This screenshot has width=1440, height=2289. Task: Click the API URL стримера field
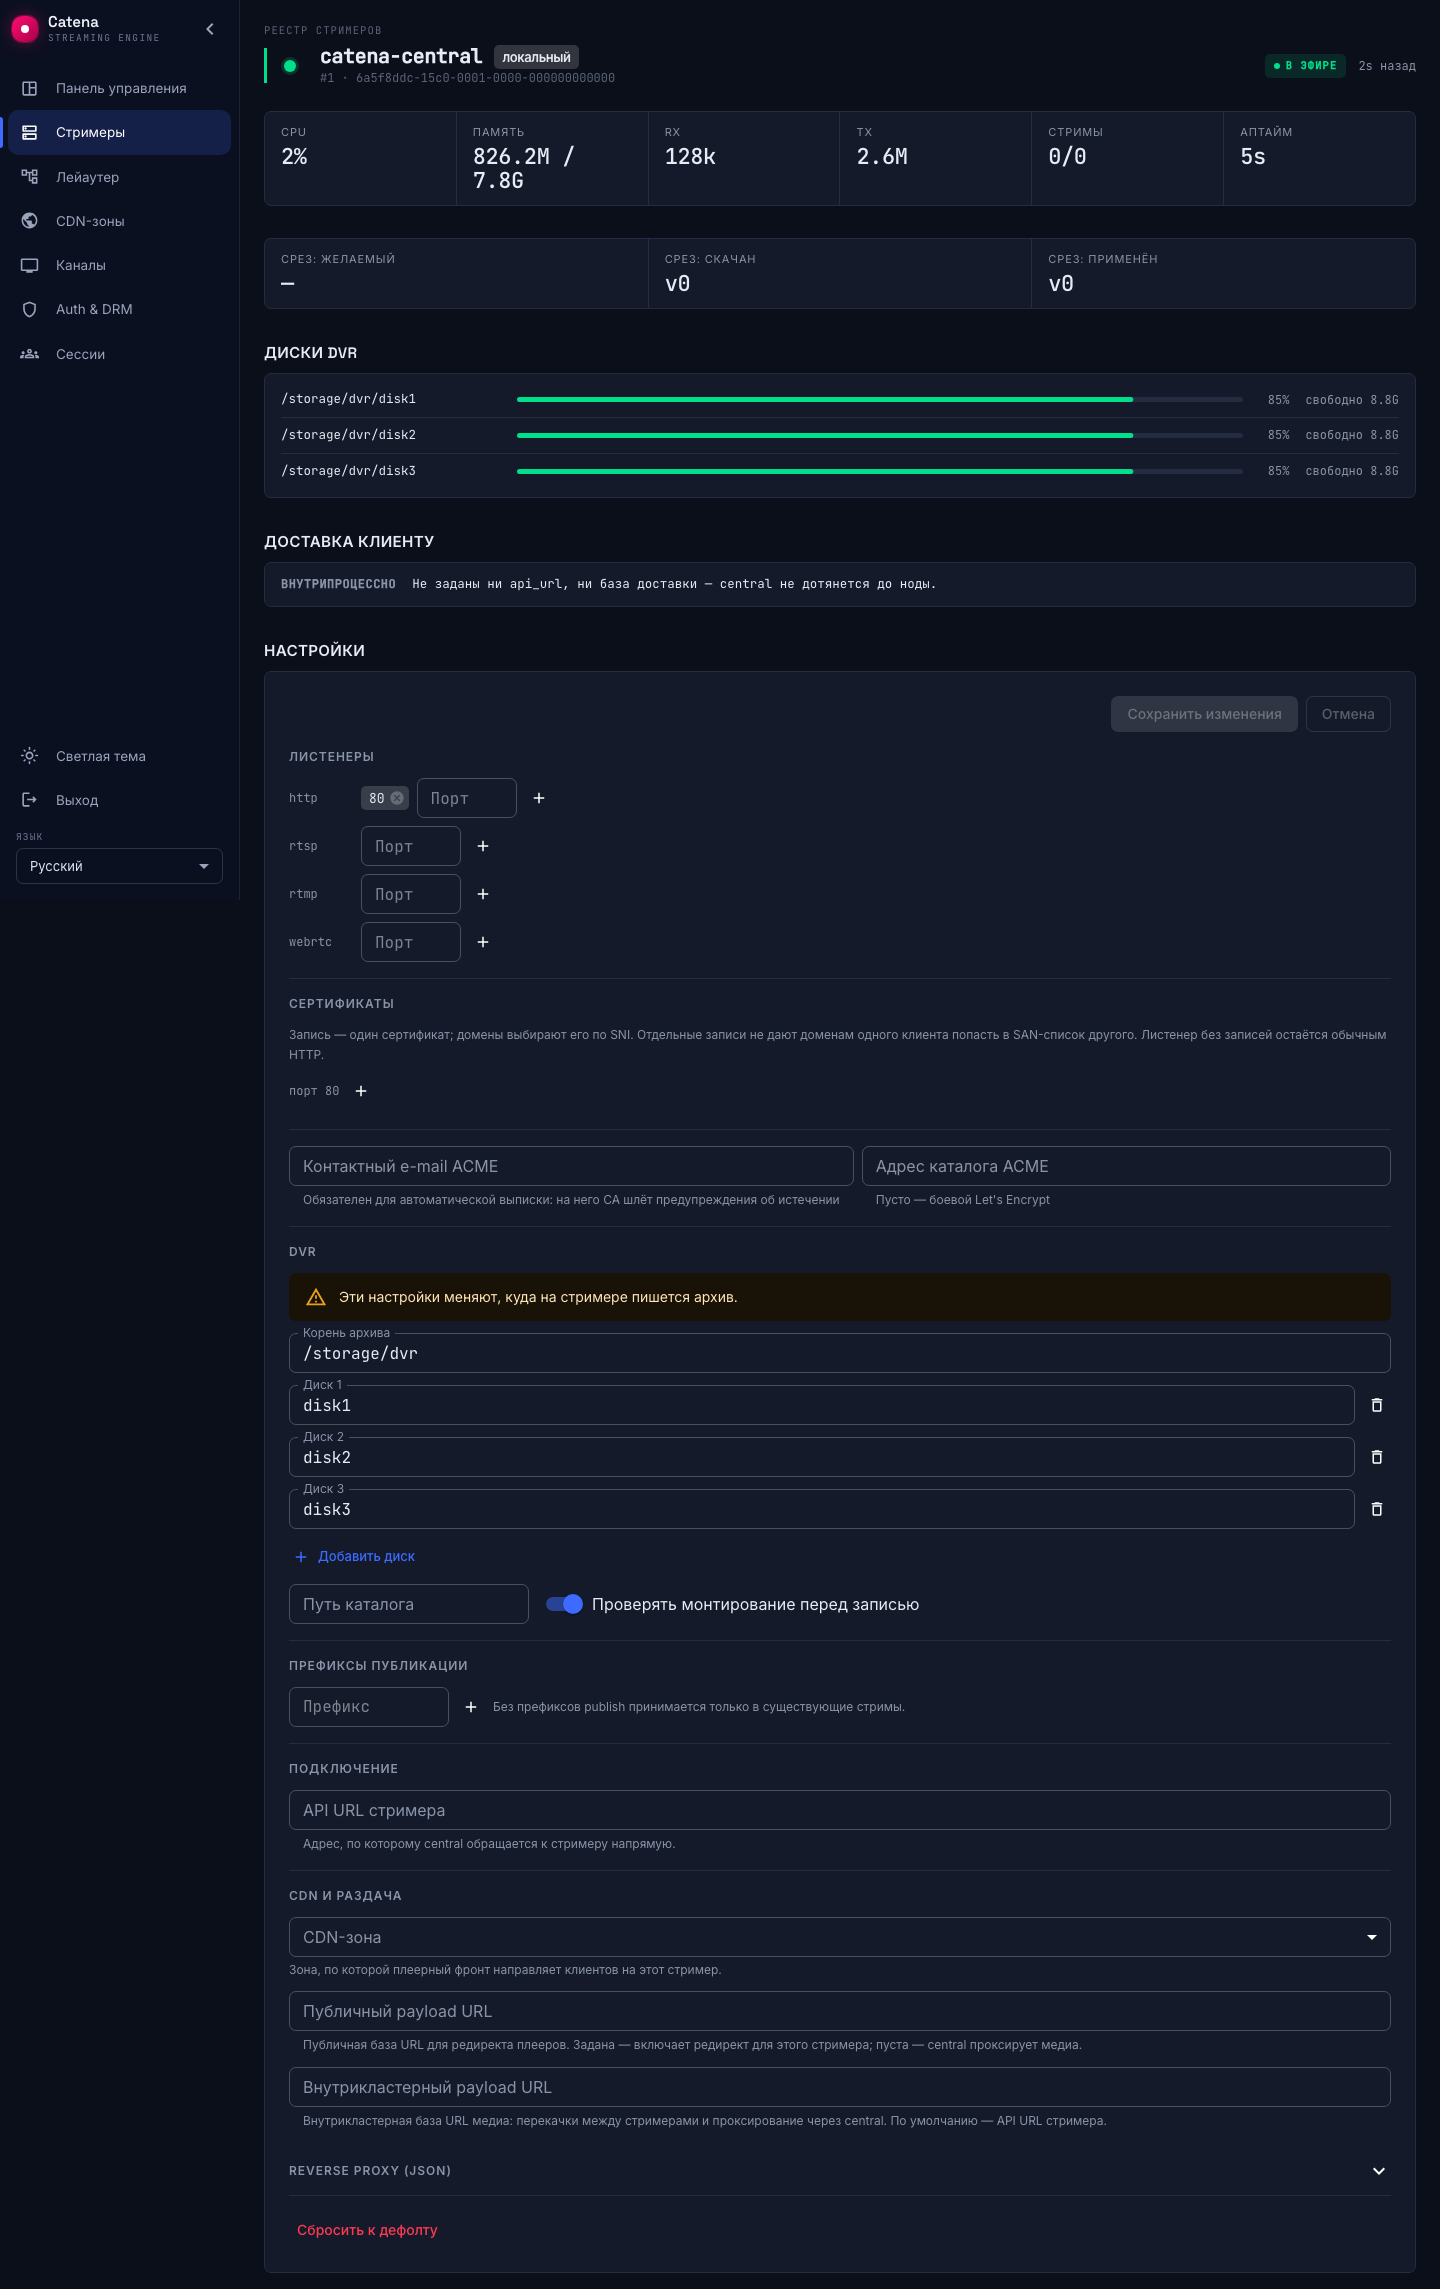click(x=840, y=1810)
